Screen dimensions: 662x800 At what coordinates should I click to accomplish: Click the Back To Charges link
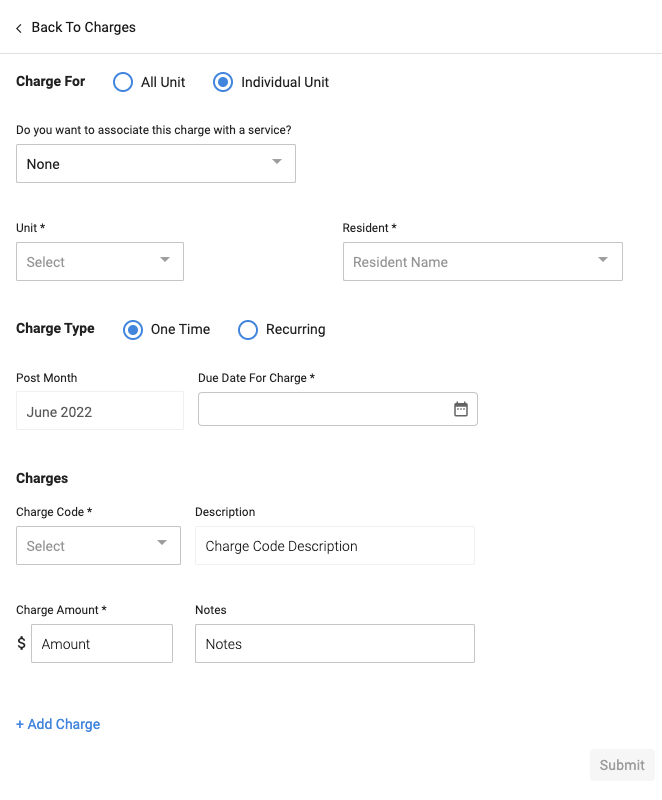[83, 28]
